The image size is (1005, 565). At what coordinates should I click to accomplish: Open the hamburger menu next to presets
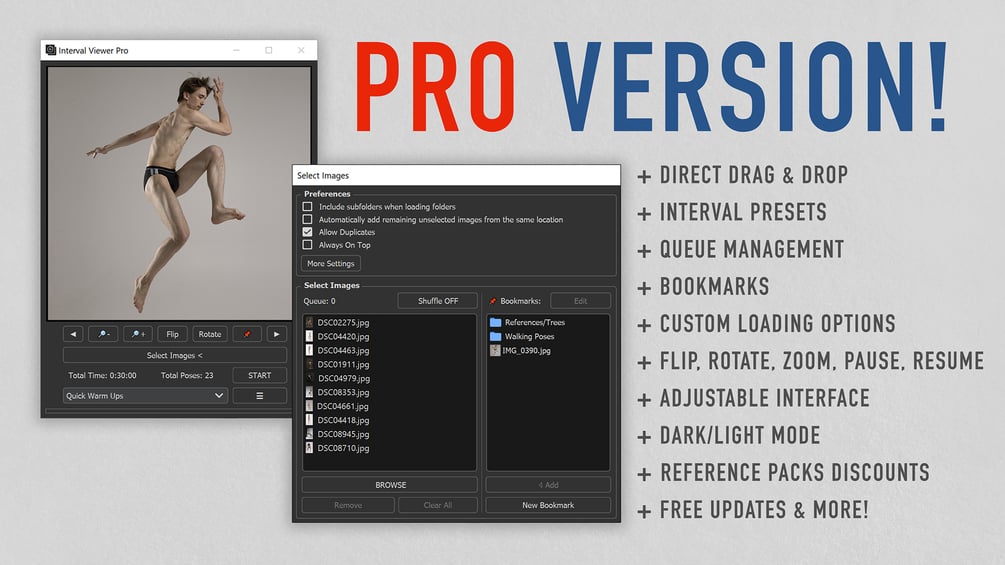click(259, 395)
